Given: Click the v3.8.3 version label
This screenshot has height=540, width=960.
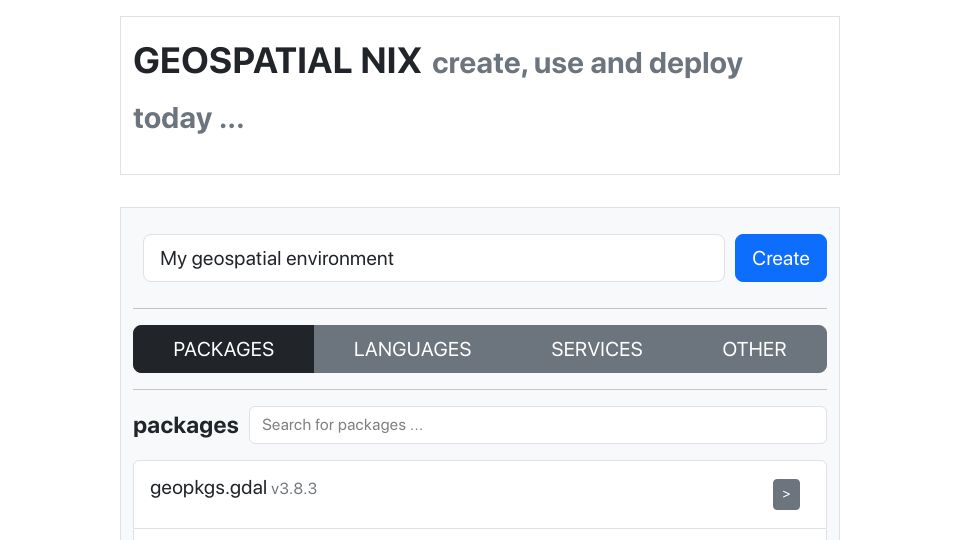Looking at the screenshot, I should coord(294,489).
